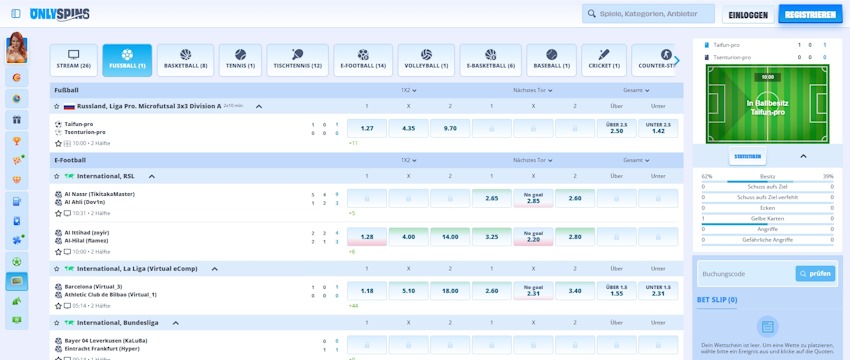The image size is (850, 360).
Task: Open the trophy icon in the sidebar
Action: click(17, 141)
